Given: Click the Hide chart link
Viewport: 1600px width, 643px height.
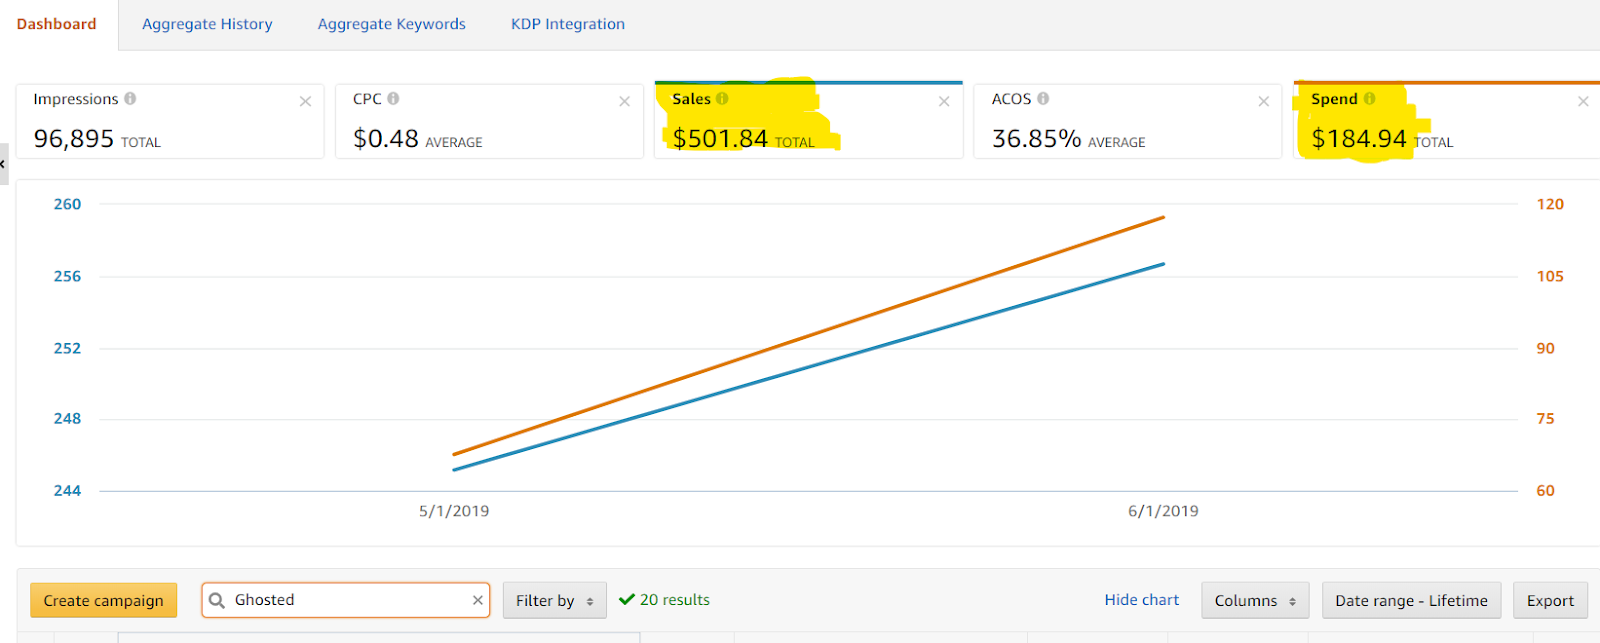Looking at the screenshot, I should click(x=1141, y=600).
